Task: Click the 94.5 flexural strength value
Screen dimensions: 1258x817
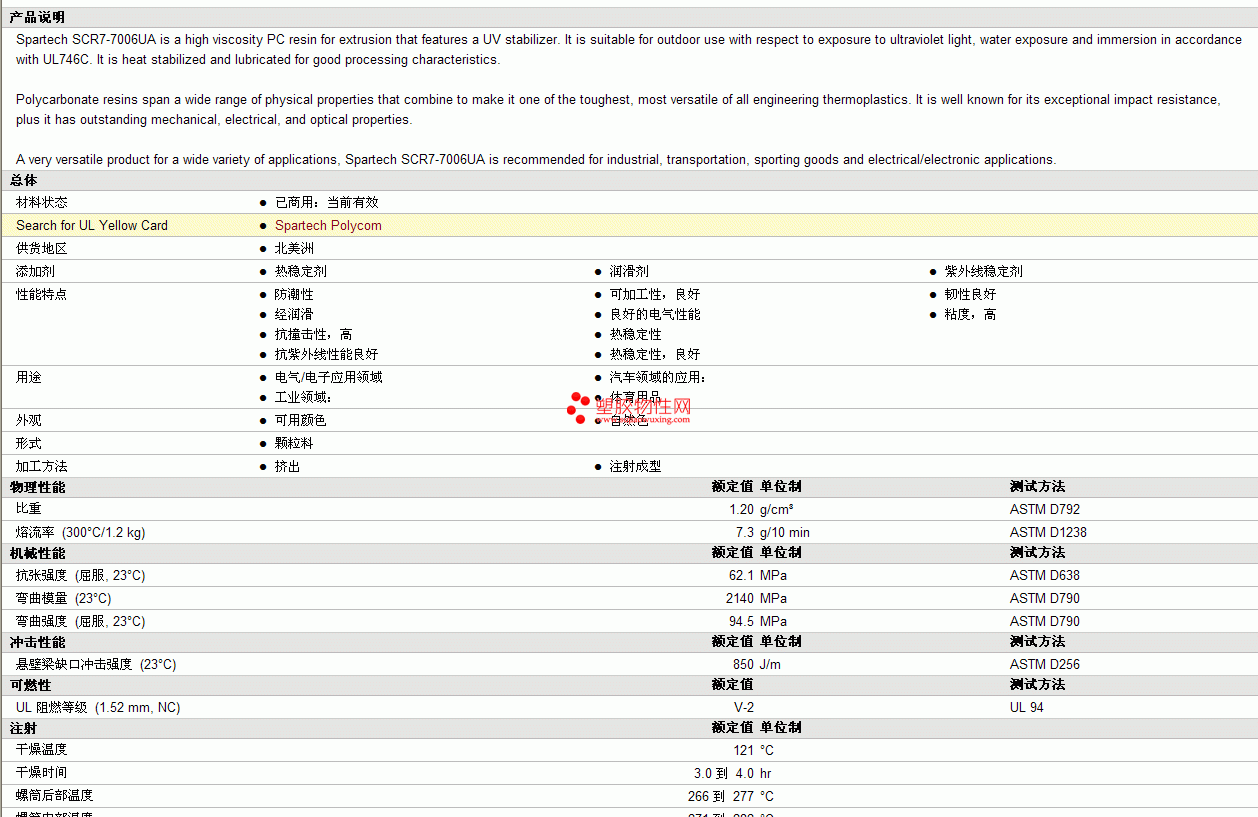Action: (x=741, y=621)
